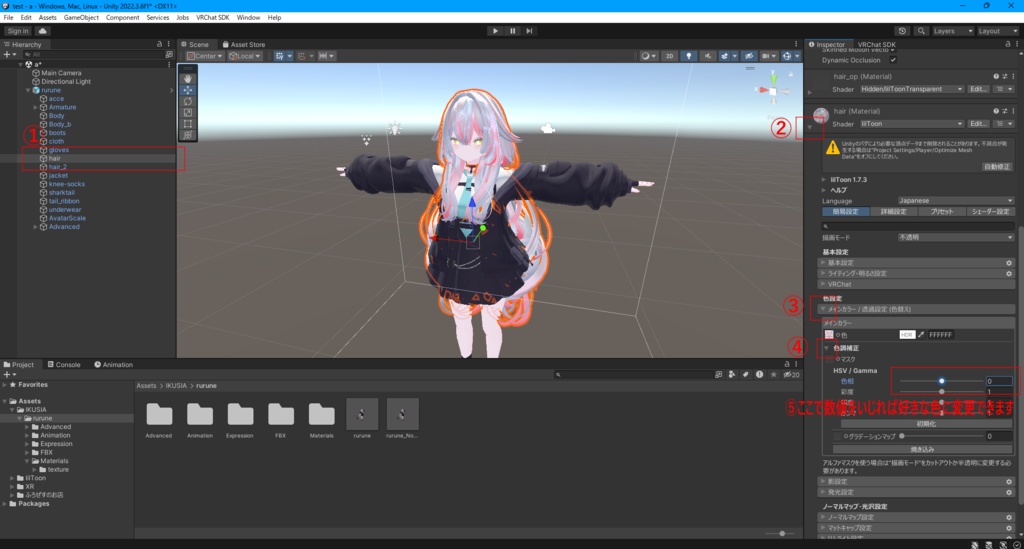Open the cloud services icon
The height and width of the screenshot is (549, 1024).
(x=42, y=31)
